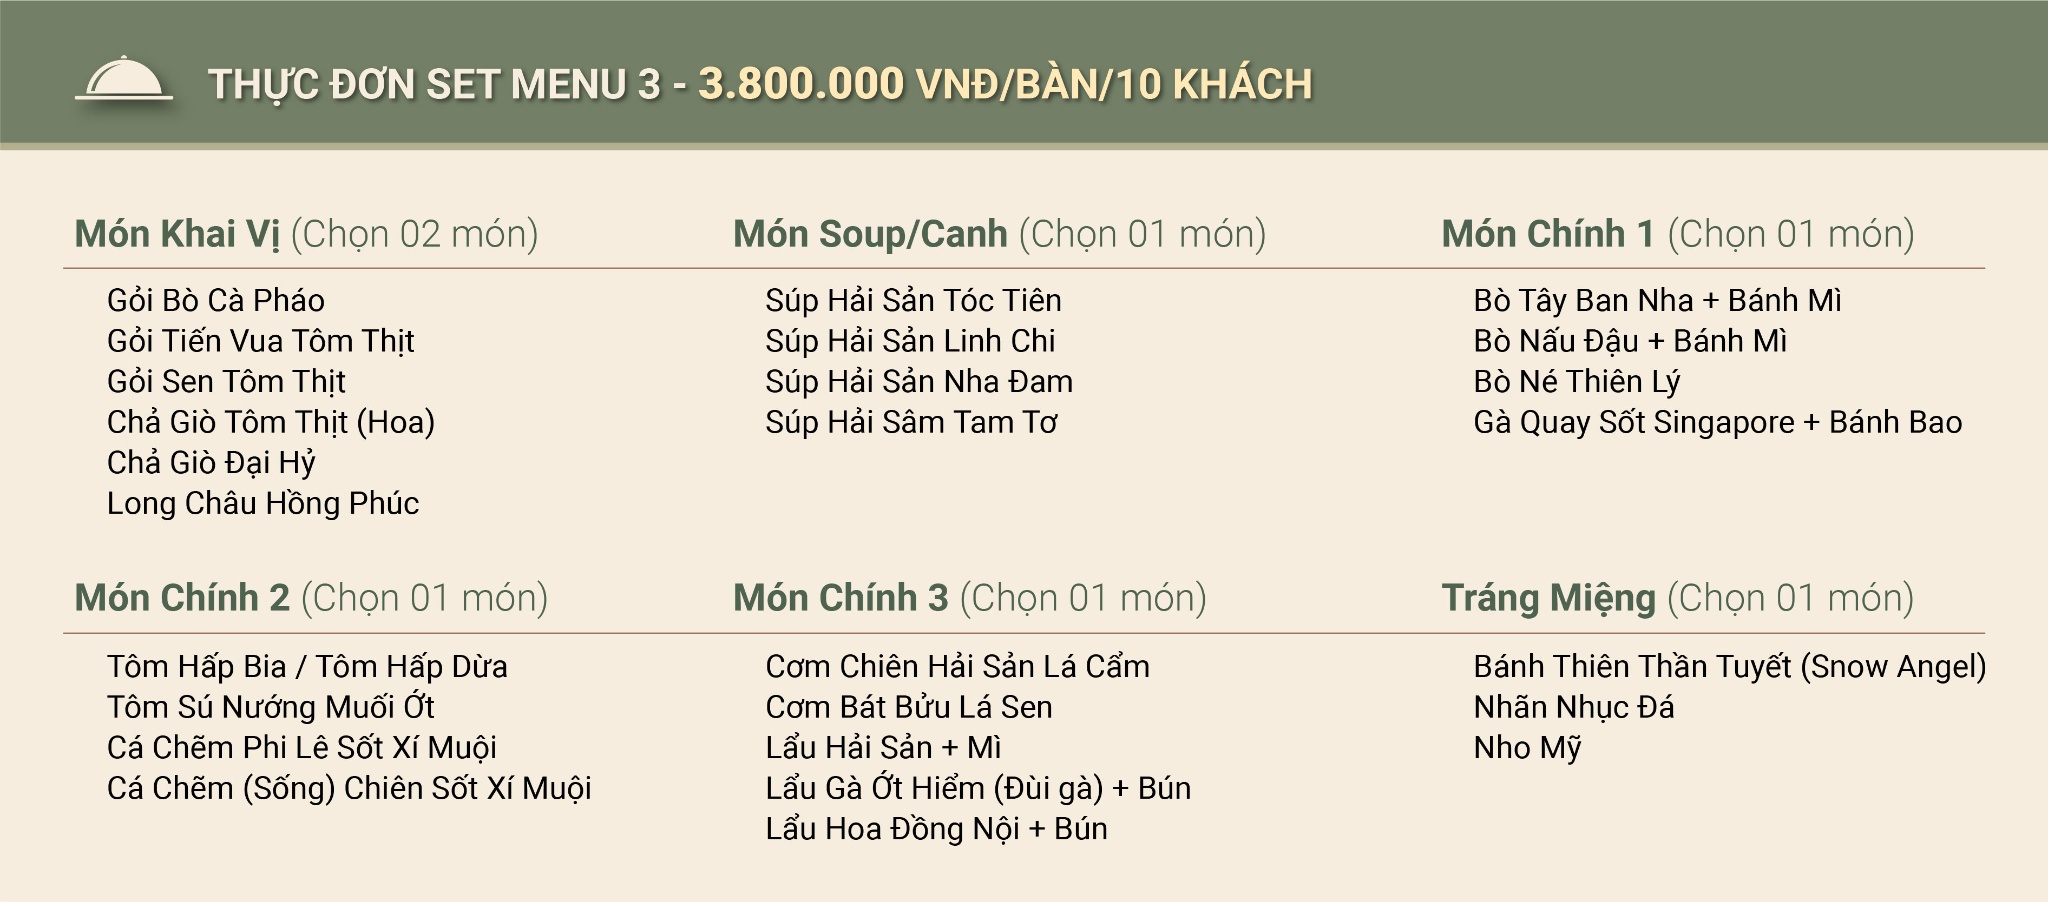Choose Gỏi Bò Cà Pháo appetizer
This screenshot has height=902, width=2048.
tap(216, 301)
